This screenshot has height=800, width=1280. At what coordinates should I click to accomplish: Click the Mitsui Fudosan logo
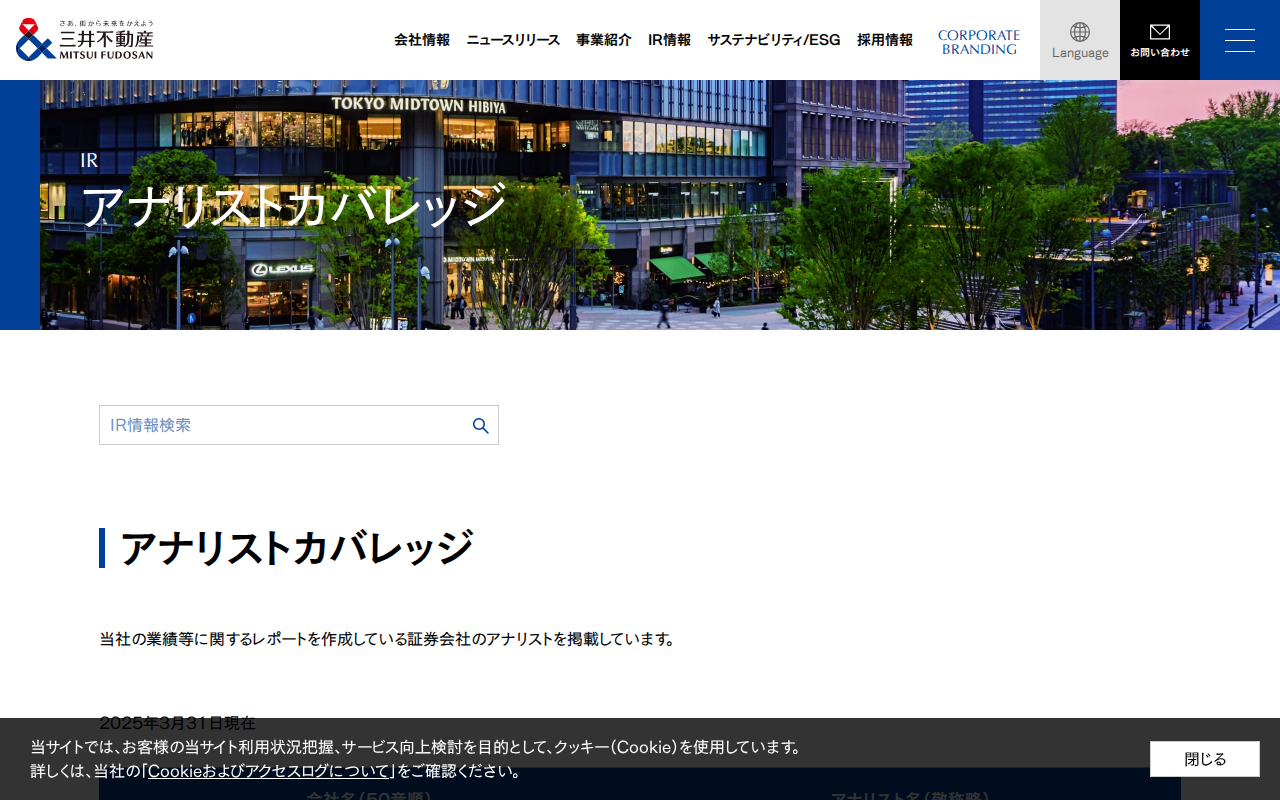(85, 40)
